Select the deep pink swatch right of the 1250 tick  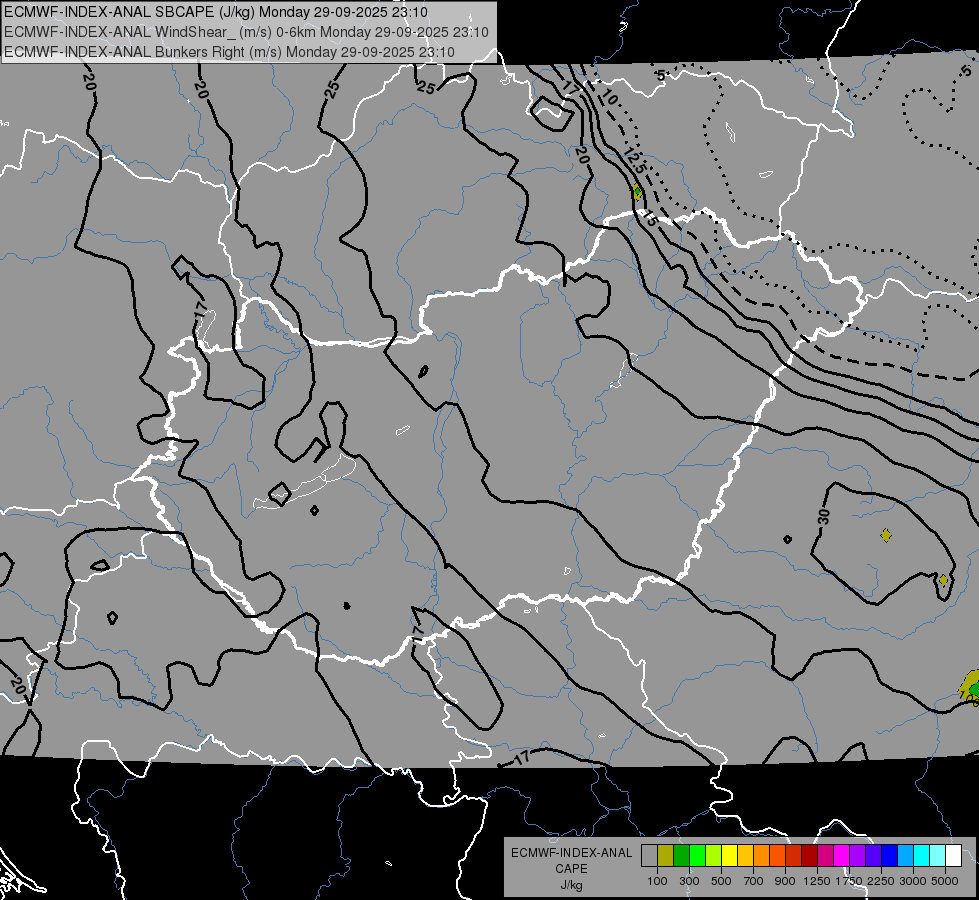pos(825,856)
